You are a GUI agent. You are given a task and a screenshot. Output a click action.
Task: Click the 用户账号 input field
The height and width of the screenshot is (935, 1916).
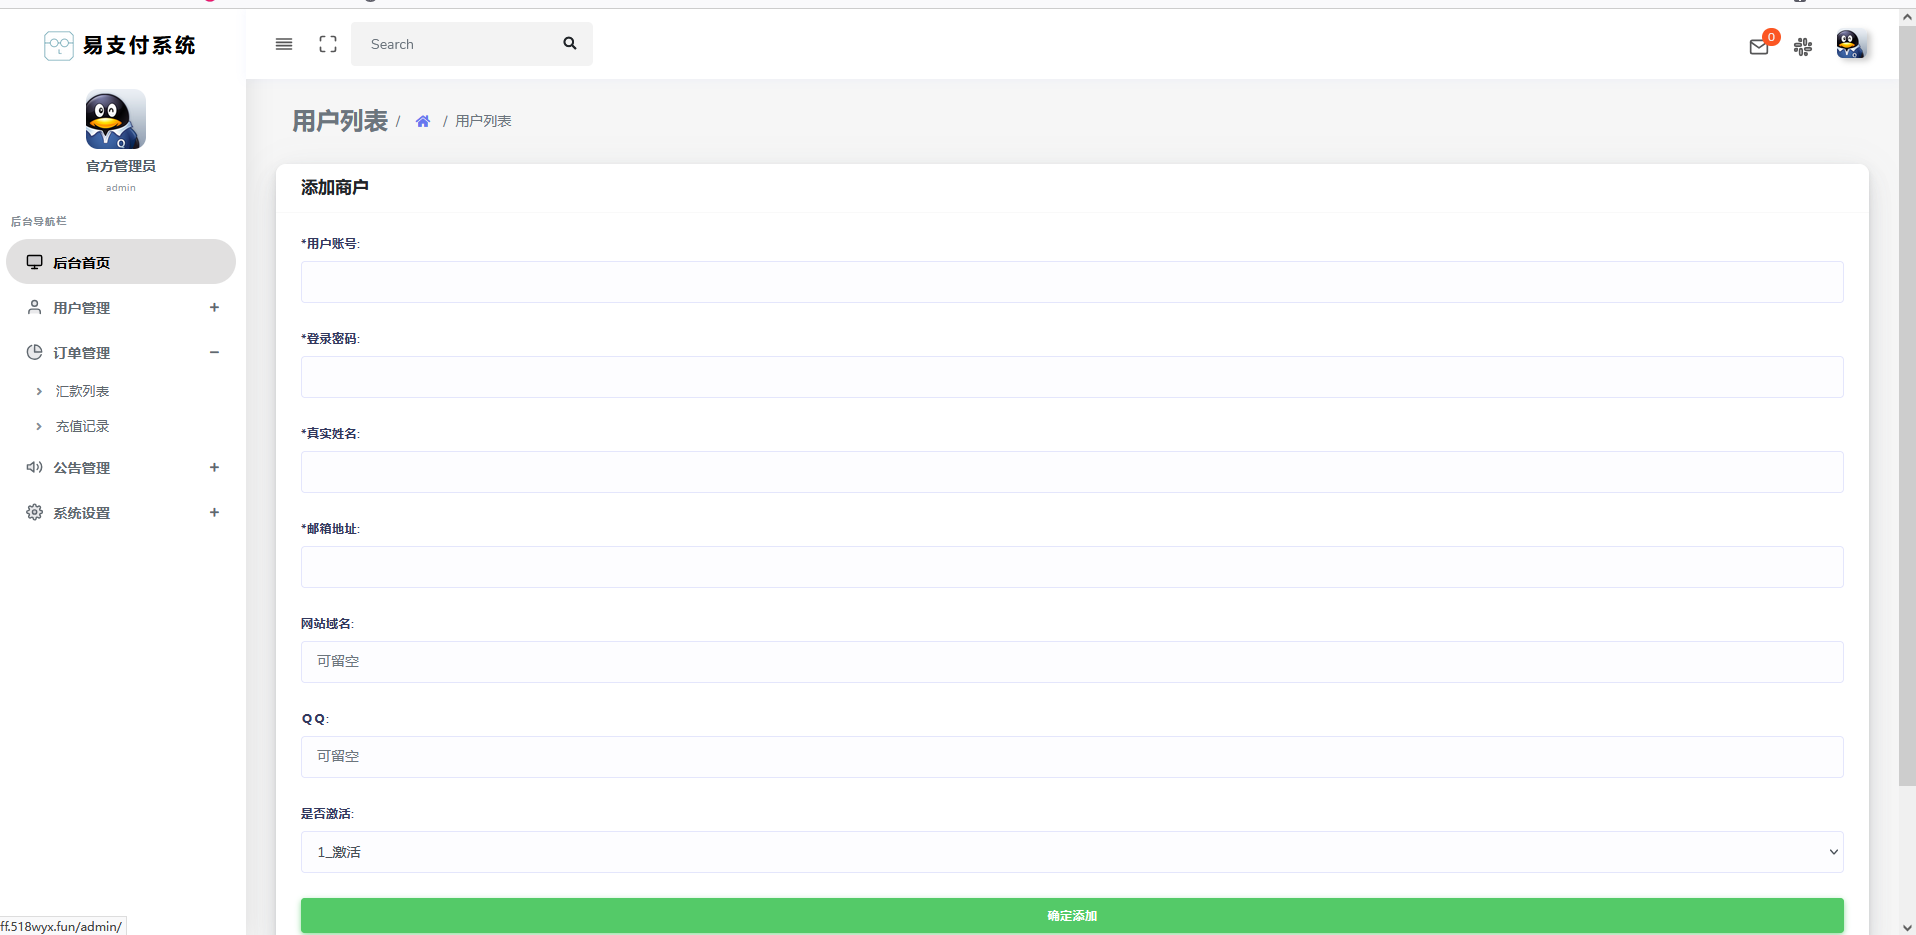tap(1072, 282)
